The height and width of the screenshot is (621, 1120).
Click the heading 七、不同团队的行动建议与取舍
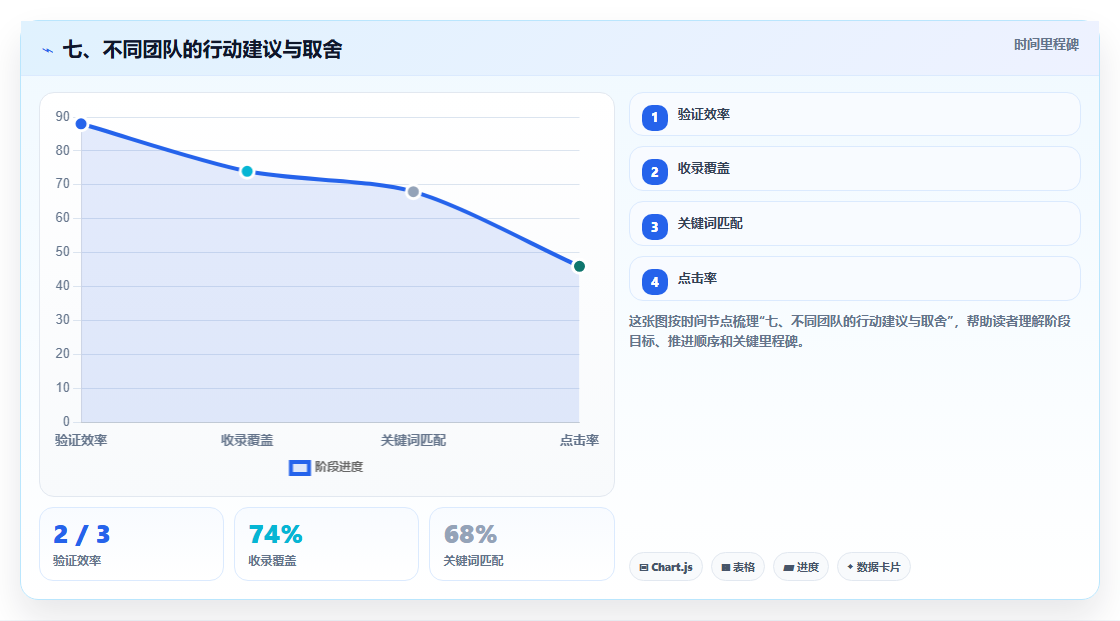[x=202, y=49]
